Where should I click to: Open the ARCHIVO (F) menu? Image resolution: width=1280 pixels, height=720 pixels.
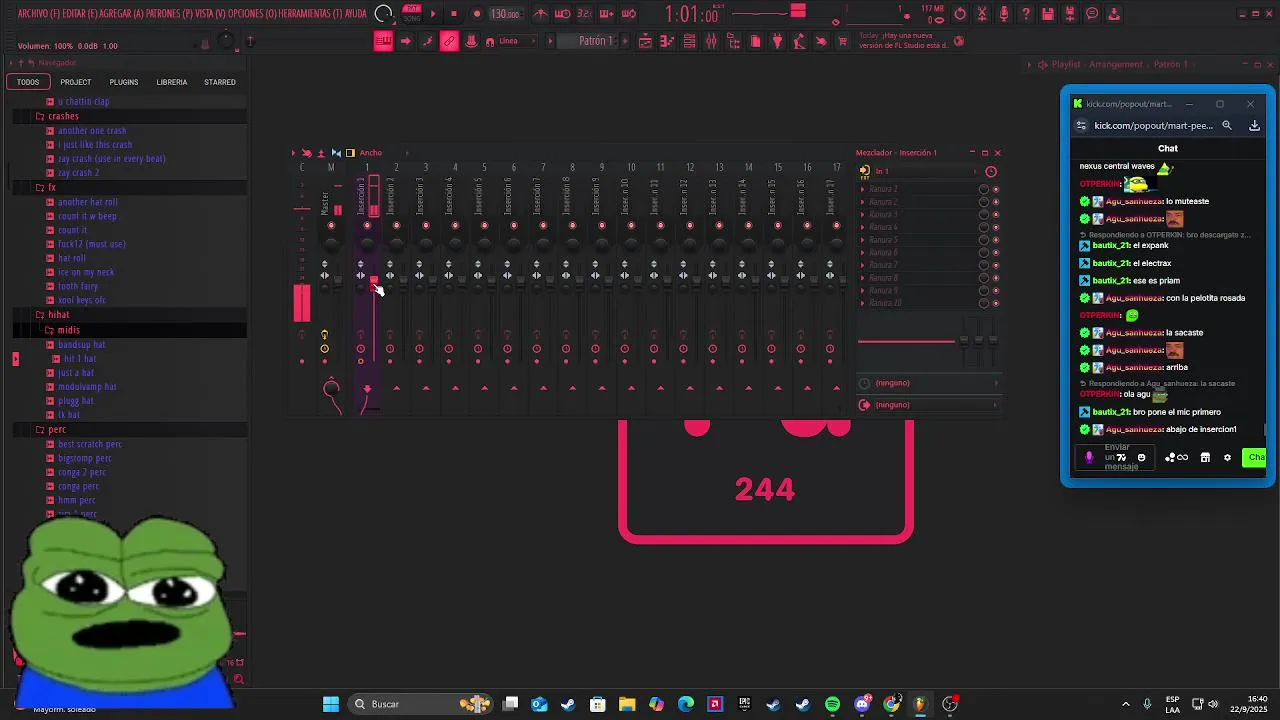[39, 14]
